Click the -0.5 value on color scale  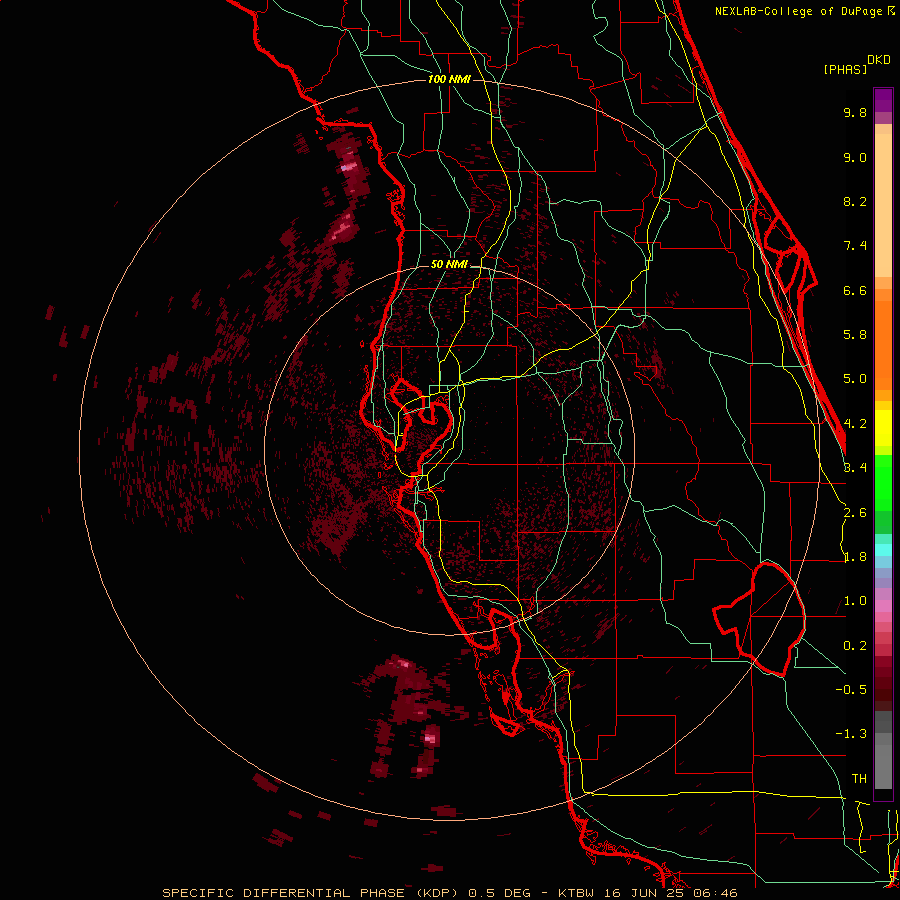point(851,690)
